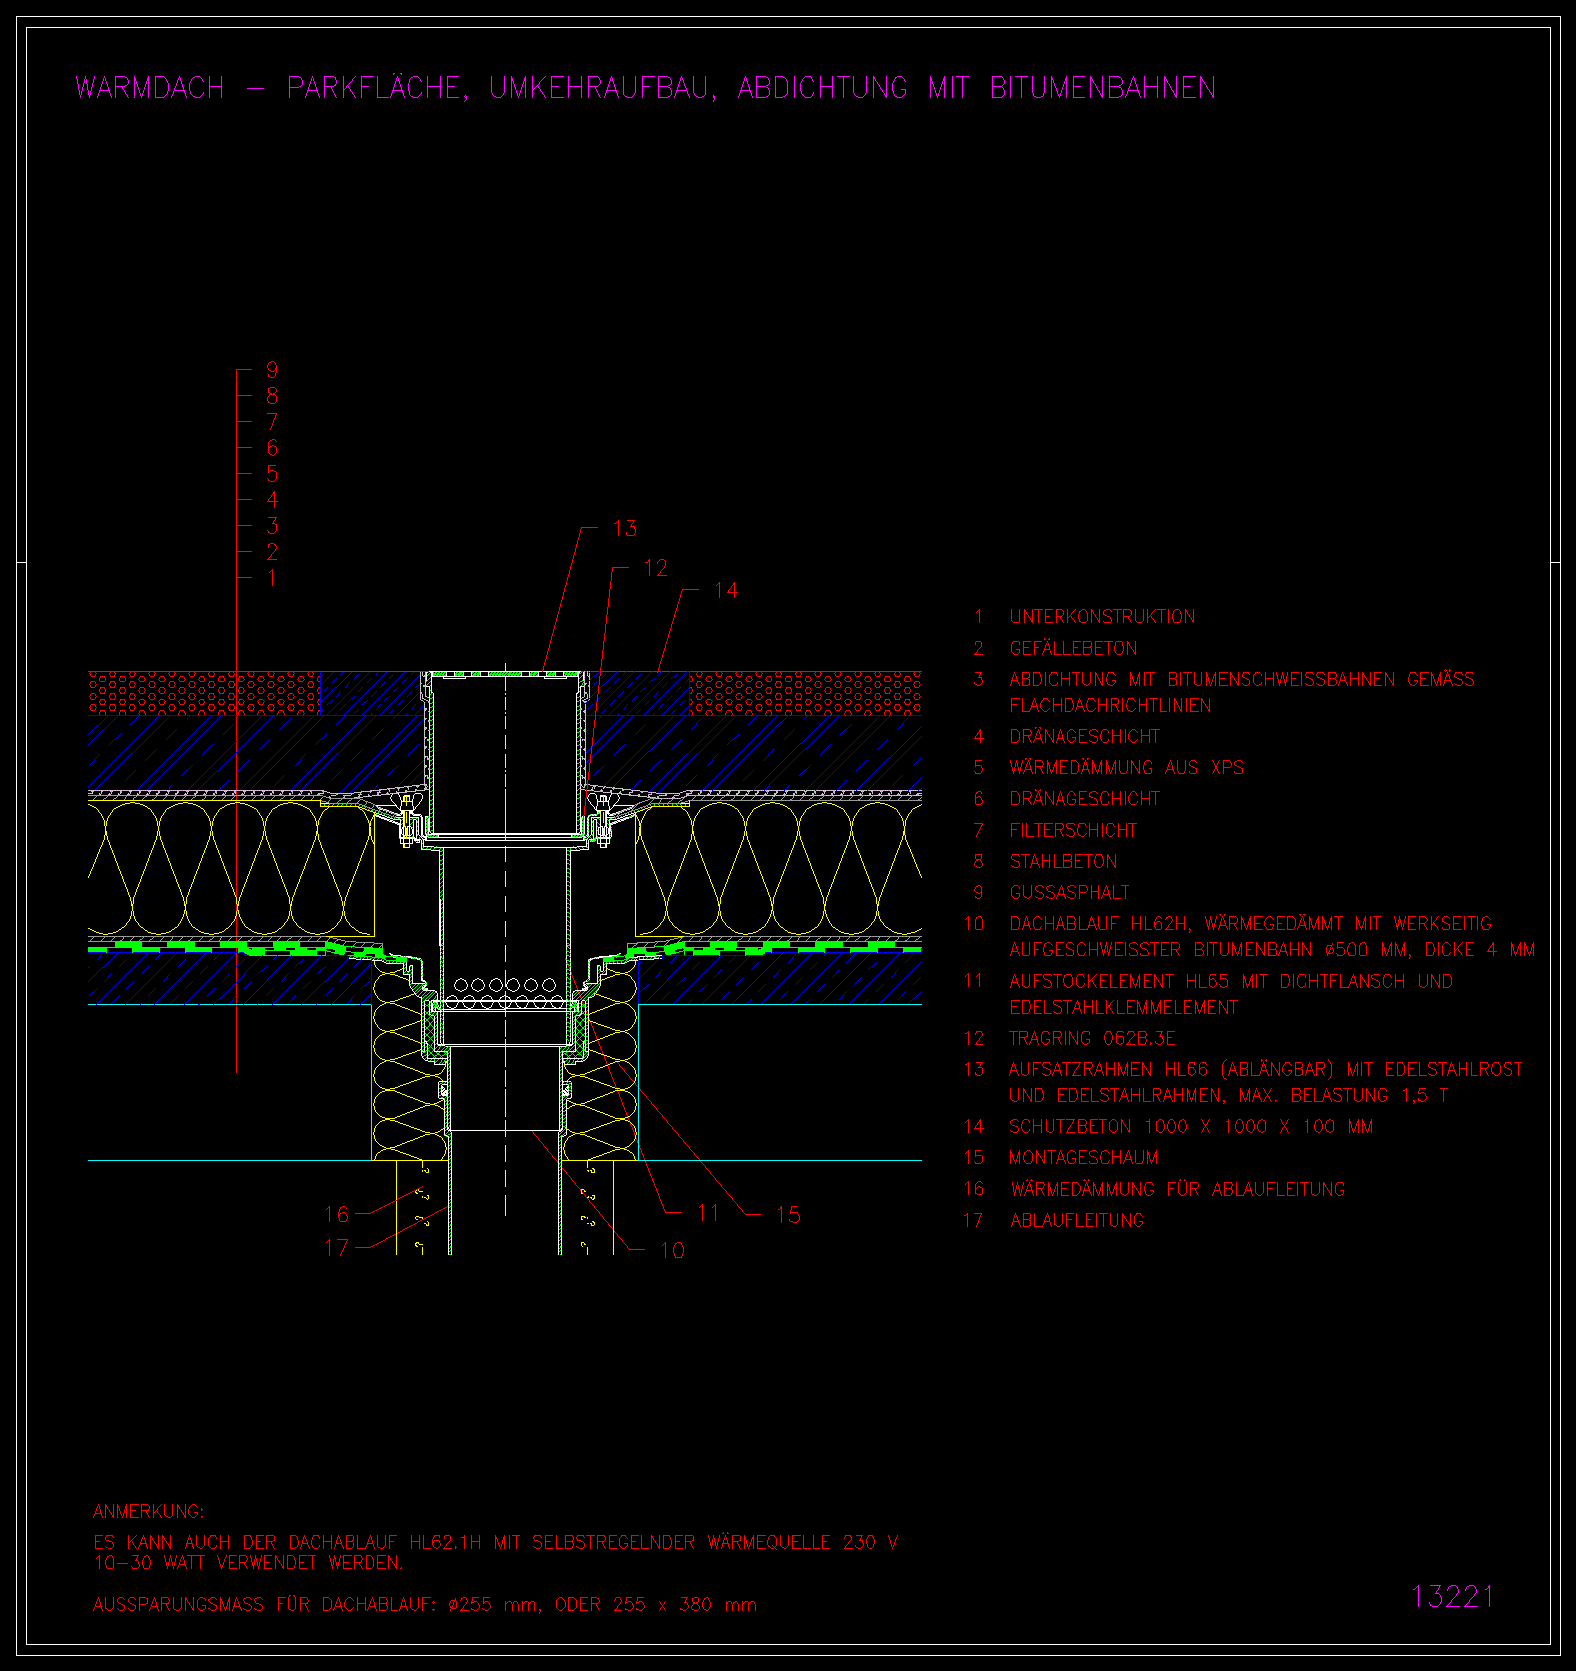Screen dimensions: 1576x1671
Task: Click layer marker number 5 on the red scale
Action: point(272,474)
